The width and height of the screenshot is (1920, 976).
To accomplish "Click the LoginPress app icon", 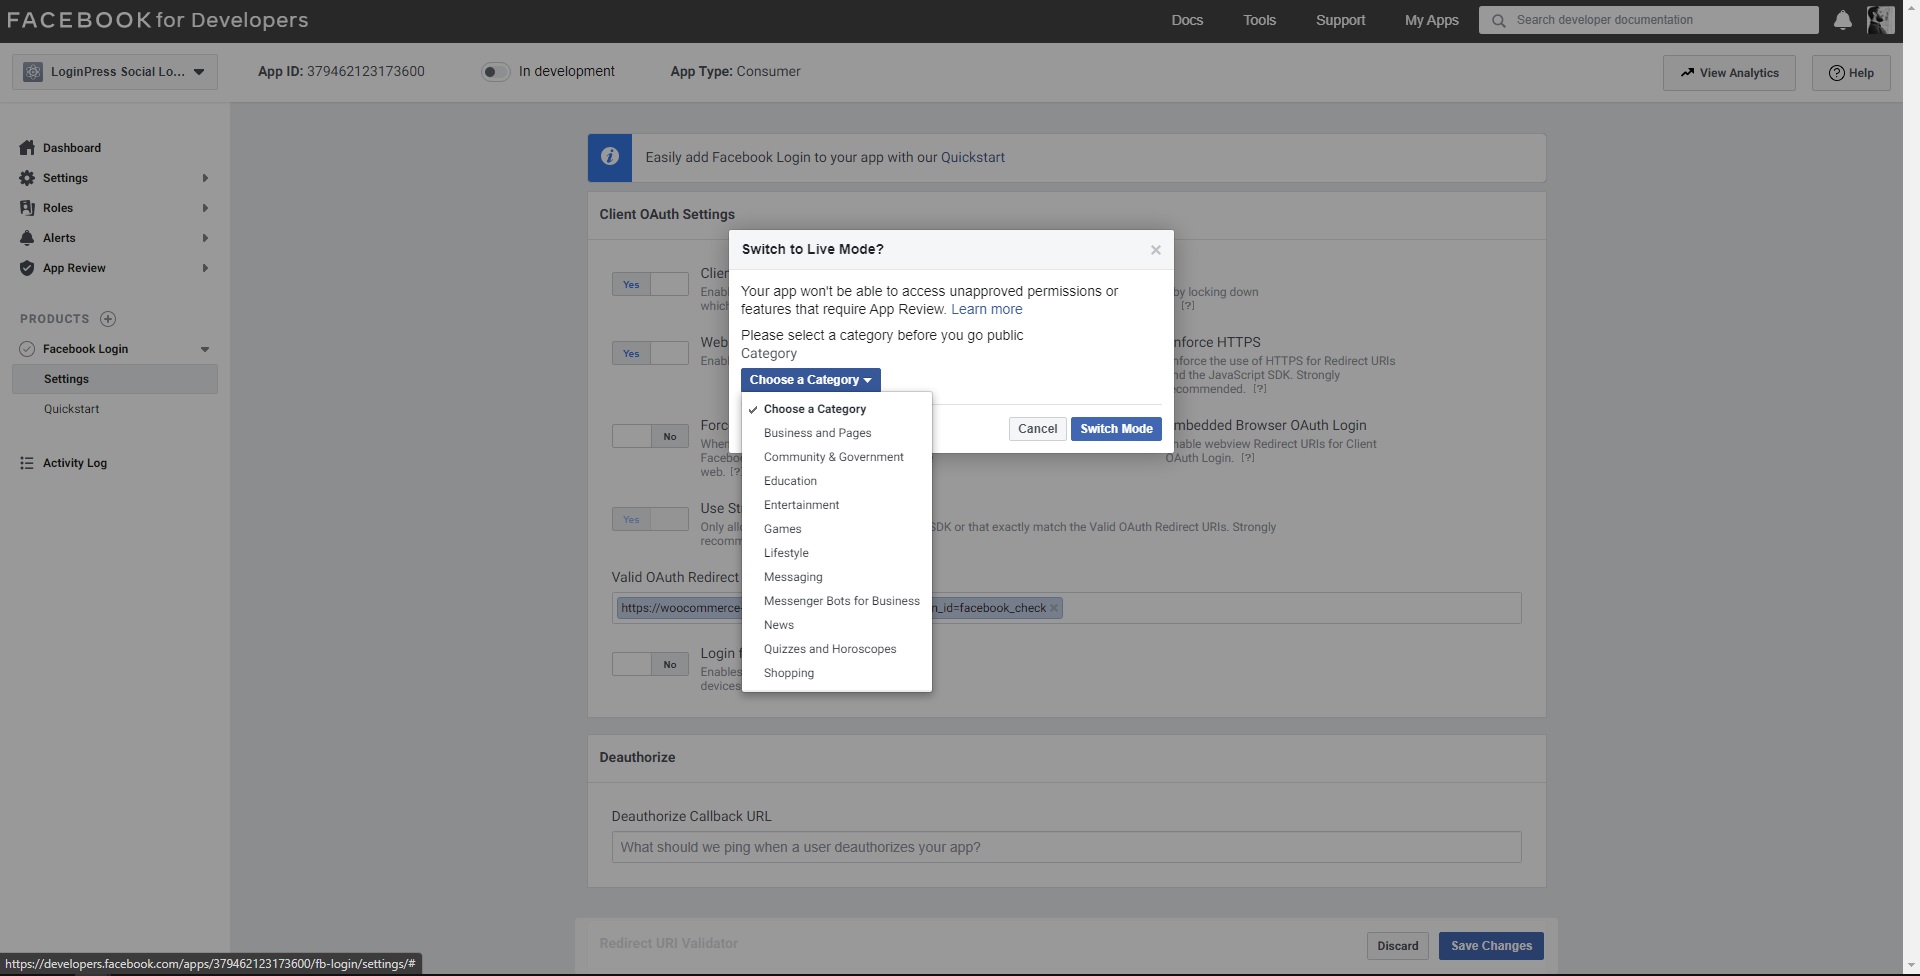I will click(x=33, y=72).
